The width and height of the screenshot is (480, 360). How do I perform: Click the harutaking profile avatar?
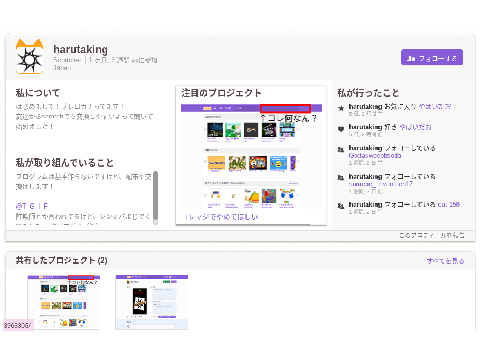click(29, 57)
